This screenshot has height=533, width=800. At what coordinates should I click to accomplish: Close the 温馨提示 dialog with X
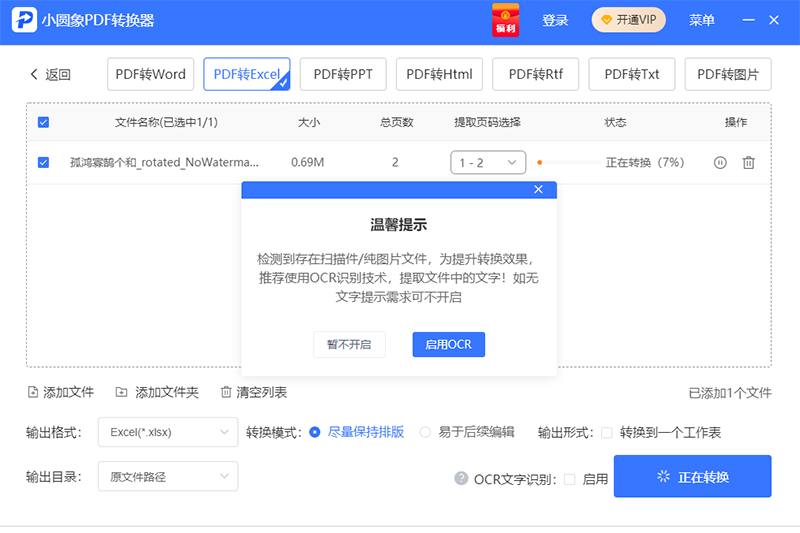(x=538, y=190)
